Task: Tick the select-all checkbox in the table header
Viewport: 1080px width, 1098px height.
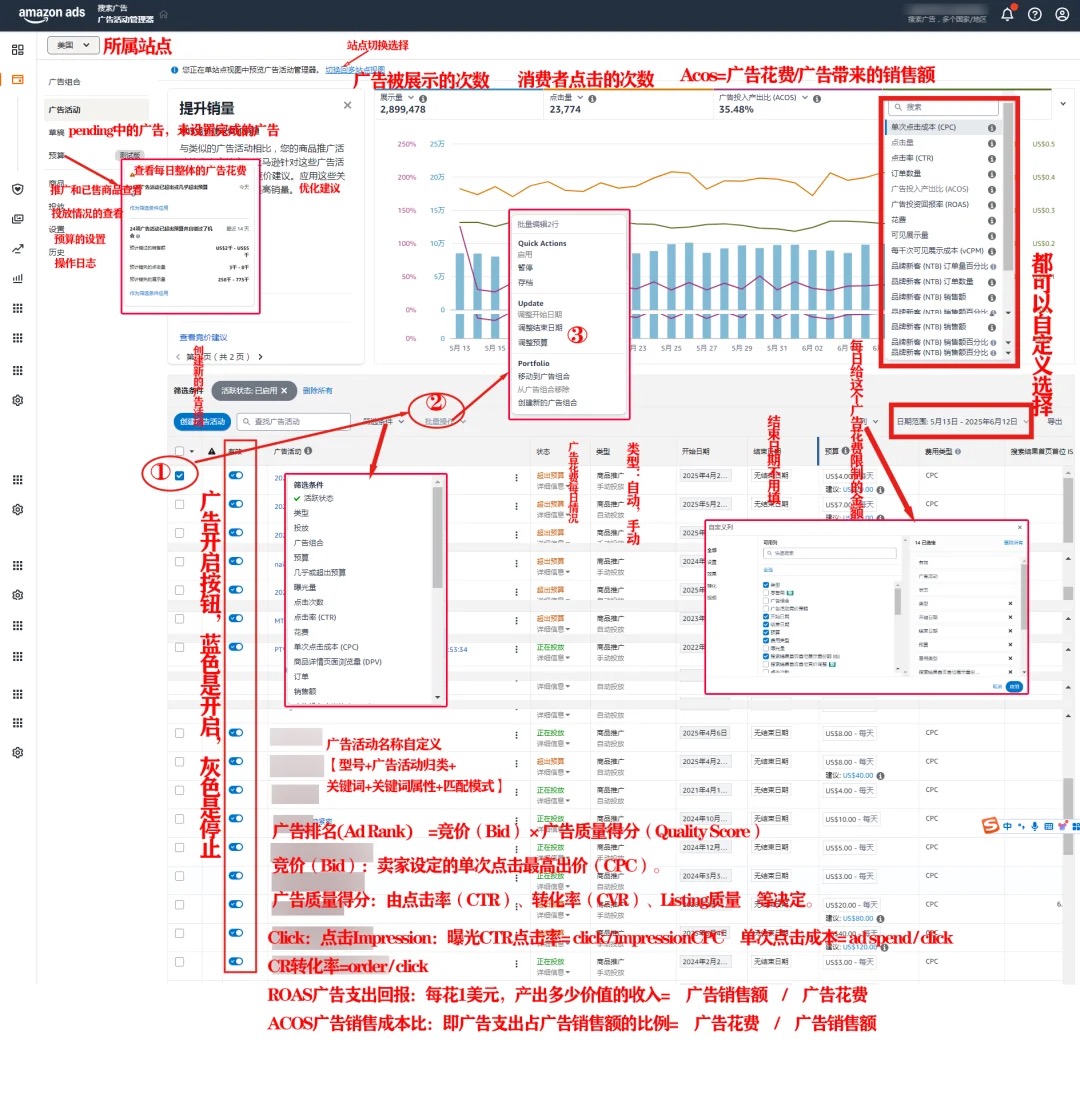Action: pos(179,451)
